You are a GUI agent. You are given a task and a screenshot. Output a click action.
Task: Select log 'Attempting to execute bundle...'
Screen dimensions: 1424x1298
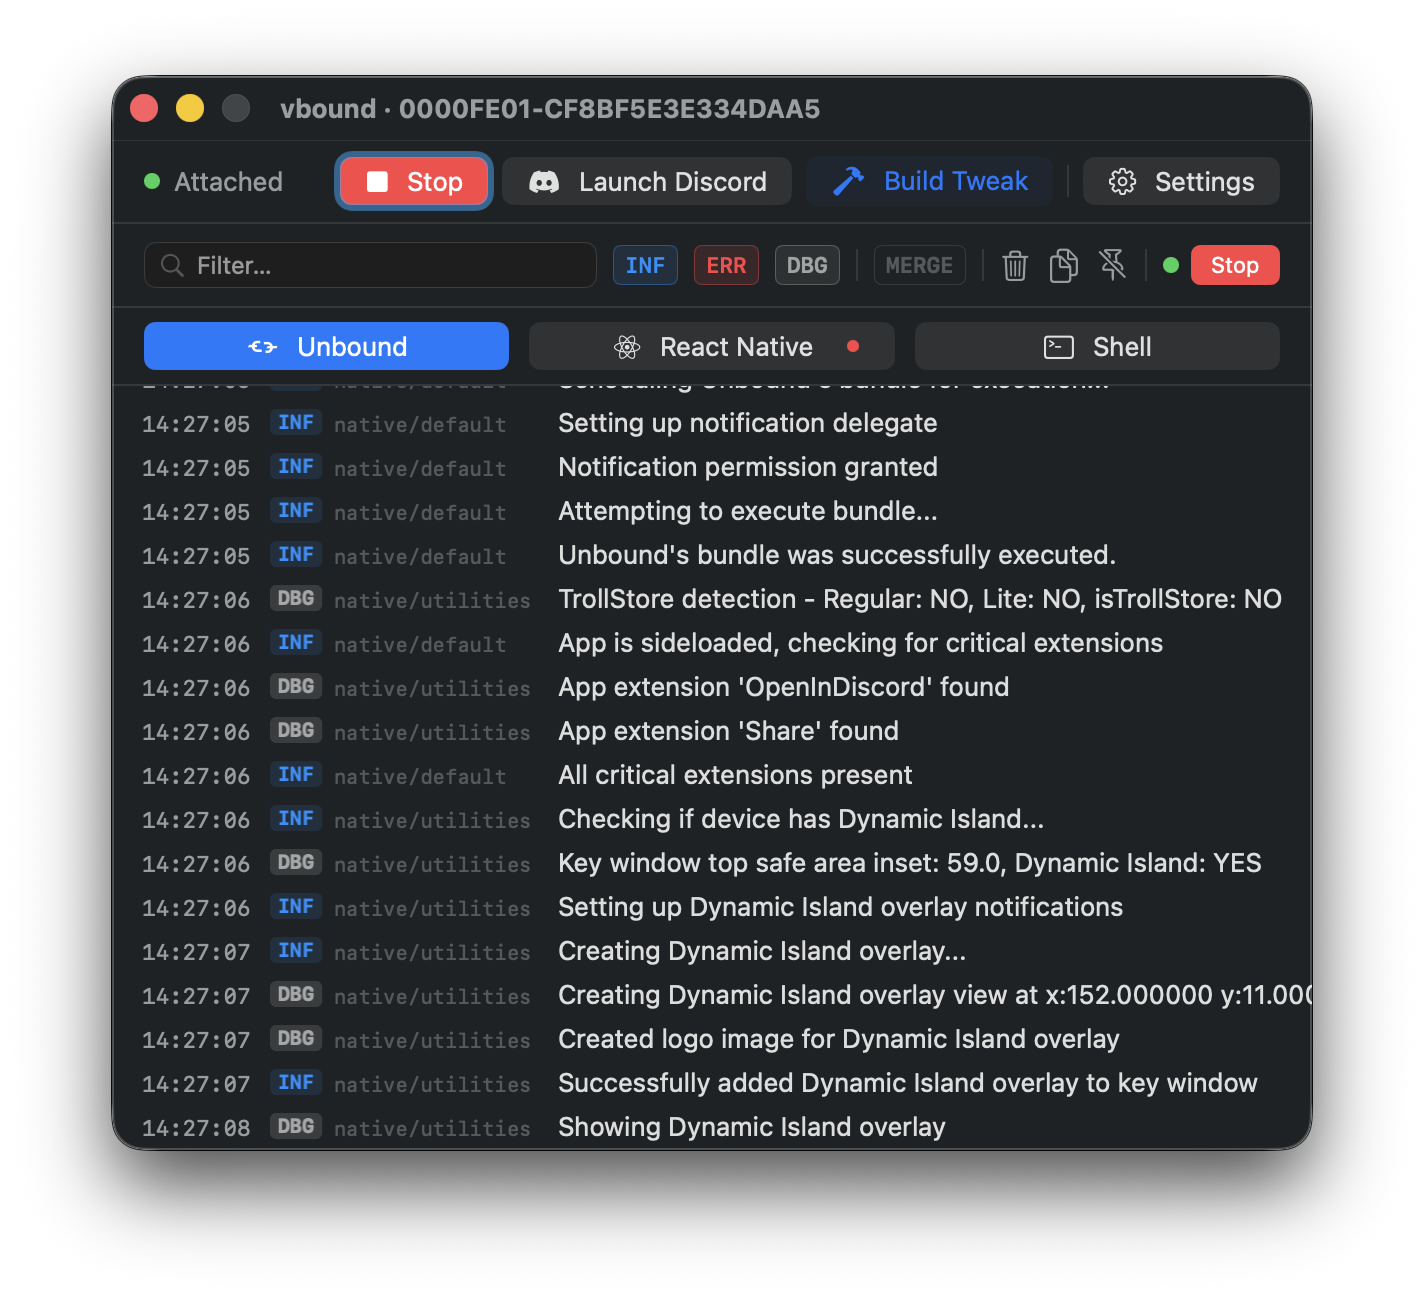[x=712, y=511]
